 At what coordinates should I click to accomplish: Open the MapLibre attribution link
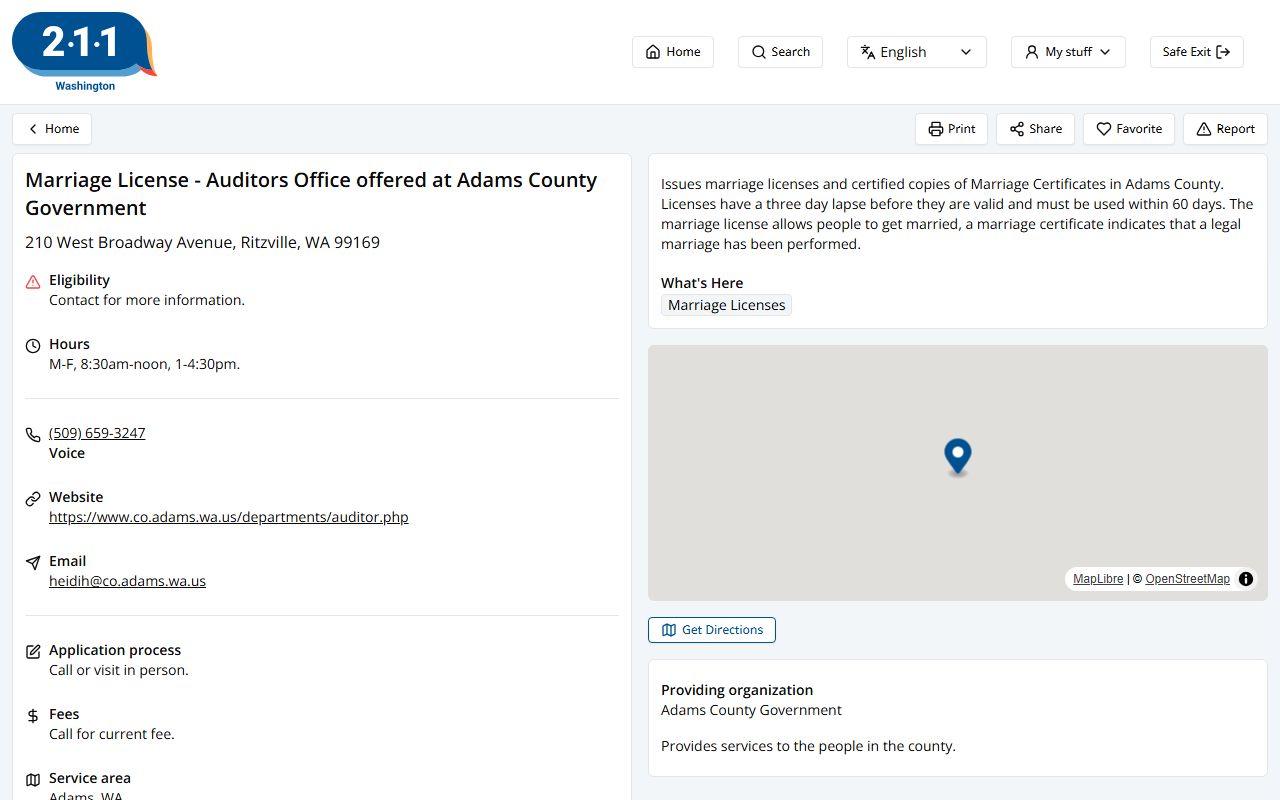1098,579
